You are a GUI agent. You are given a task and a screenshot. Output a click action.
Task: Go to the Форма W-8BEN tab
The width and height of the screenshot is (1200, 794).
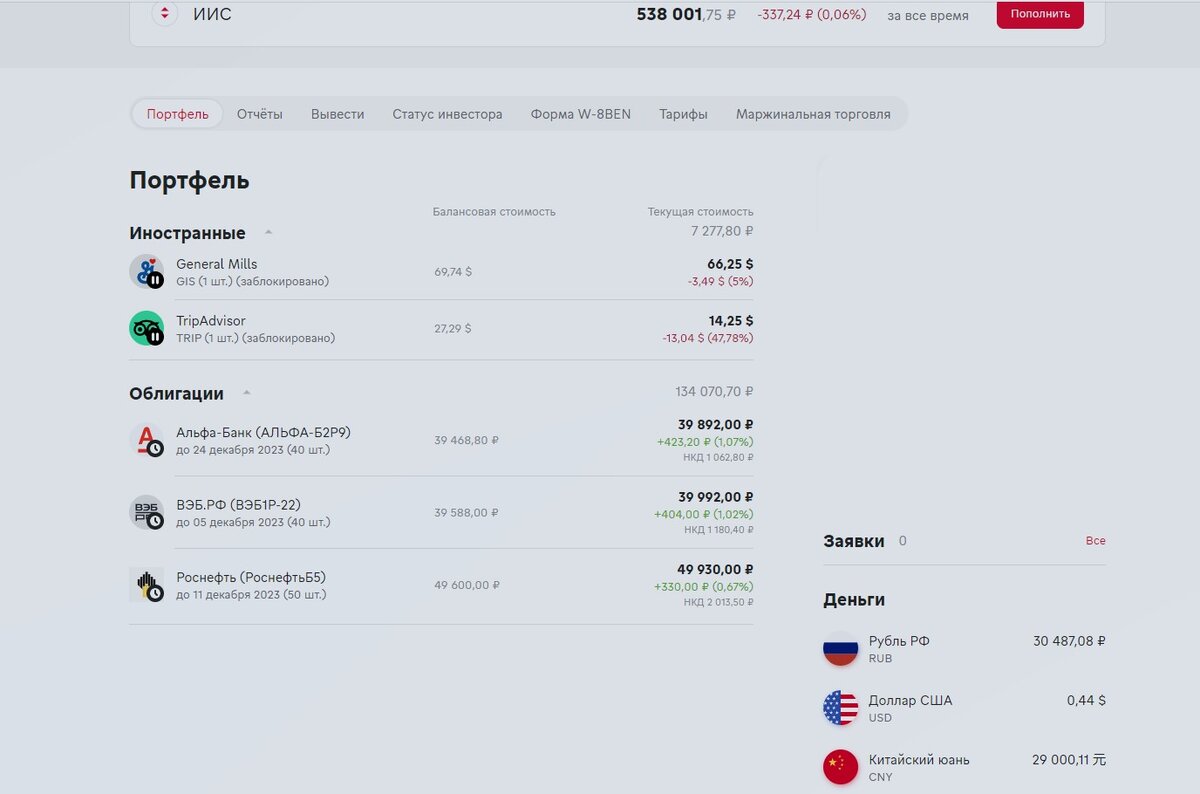tap(581, 114)
